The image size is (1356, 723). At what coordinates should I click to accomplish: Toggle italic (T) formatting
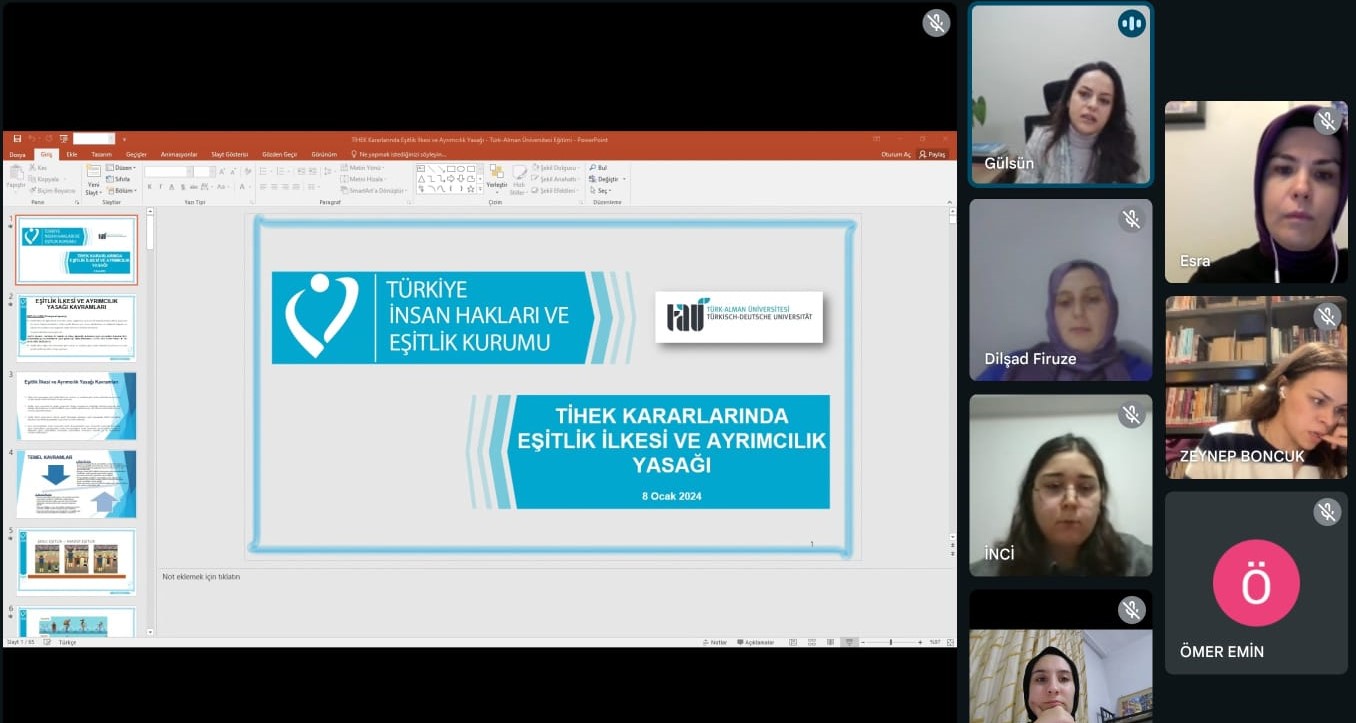coord(161,187)
